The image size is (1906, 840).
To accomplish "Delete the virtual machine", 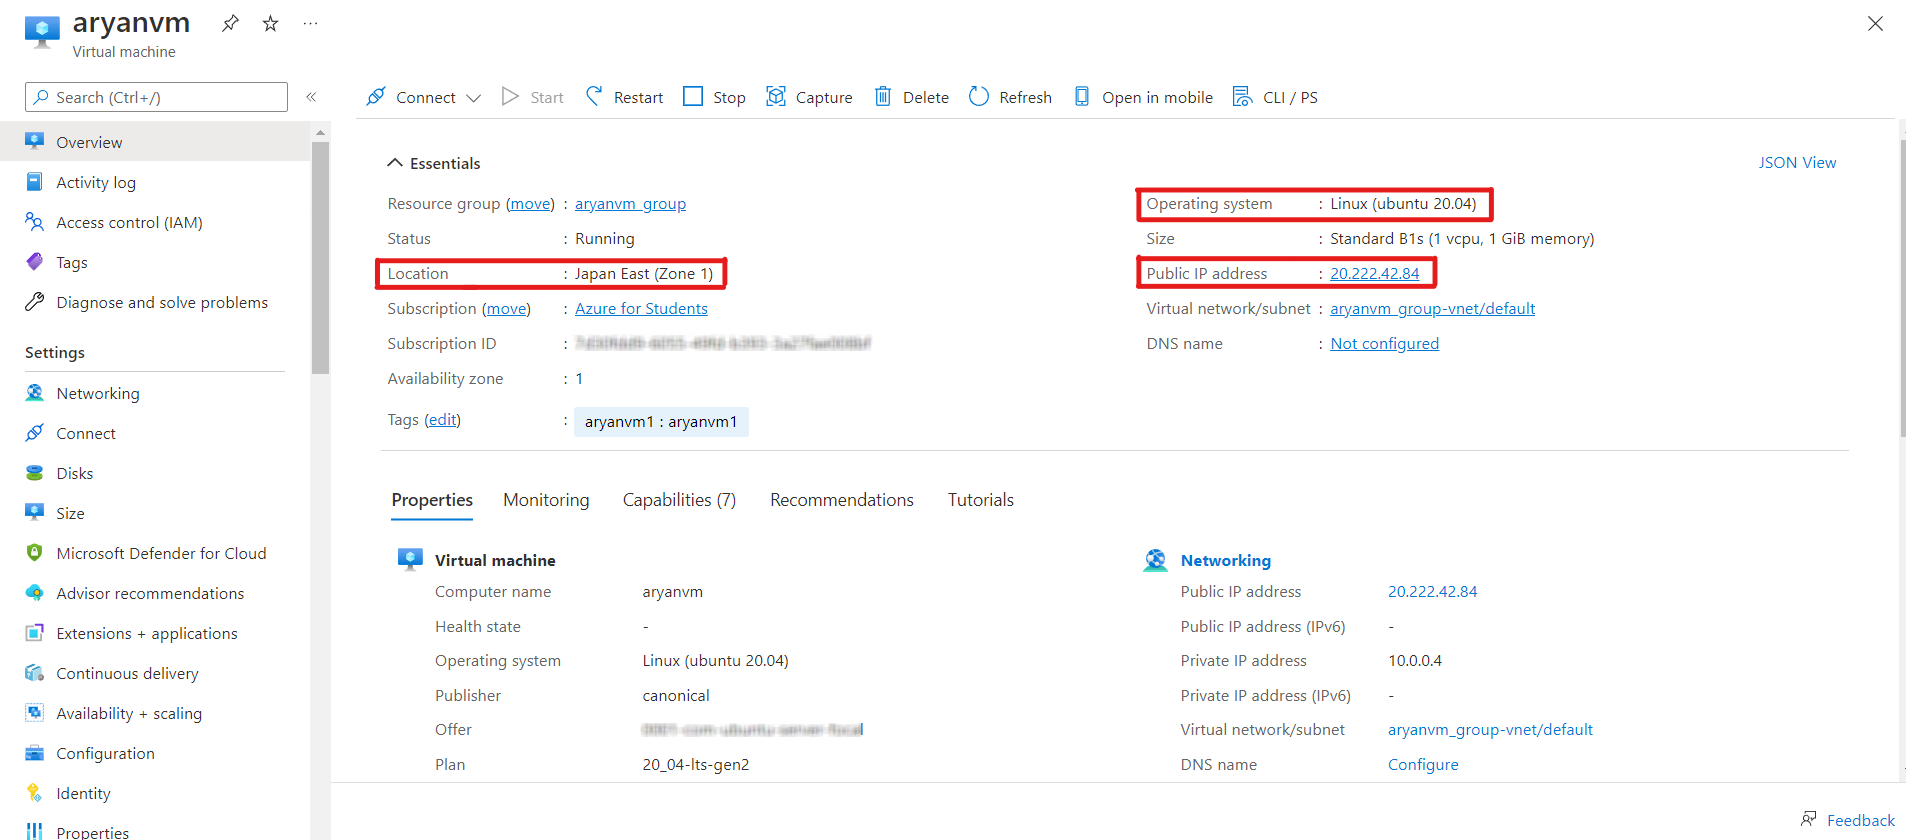I will pyautogui.click(x=911, y=97).
